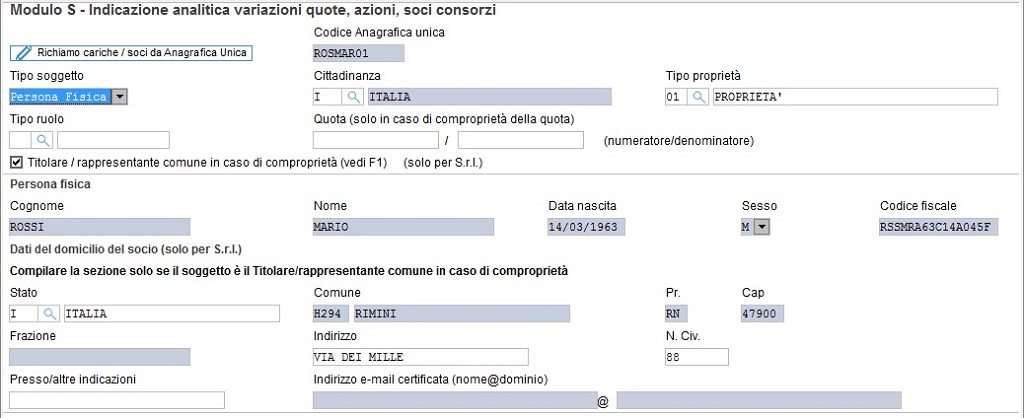Screen dimensions: 1024x418
Task: Focus the Quota denominatore field
Action: point(520,140)
